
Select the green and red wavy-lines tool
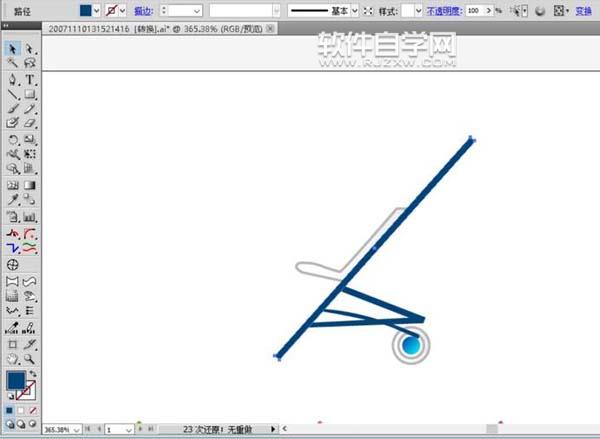[29, 248]
